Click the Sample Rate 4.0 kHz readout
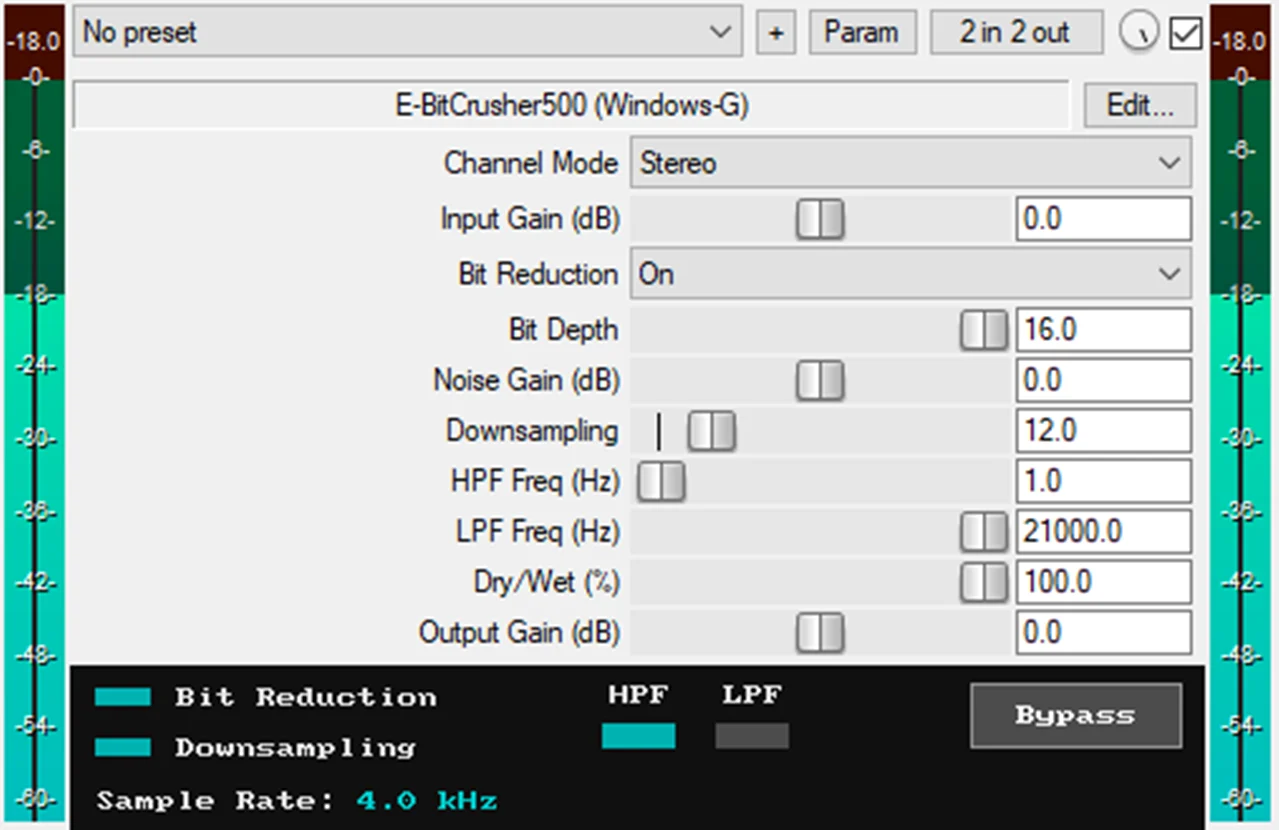This screenshot has height=830, width=1279. [297, 801]
